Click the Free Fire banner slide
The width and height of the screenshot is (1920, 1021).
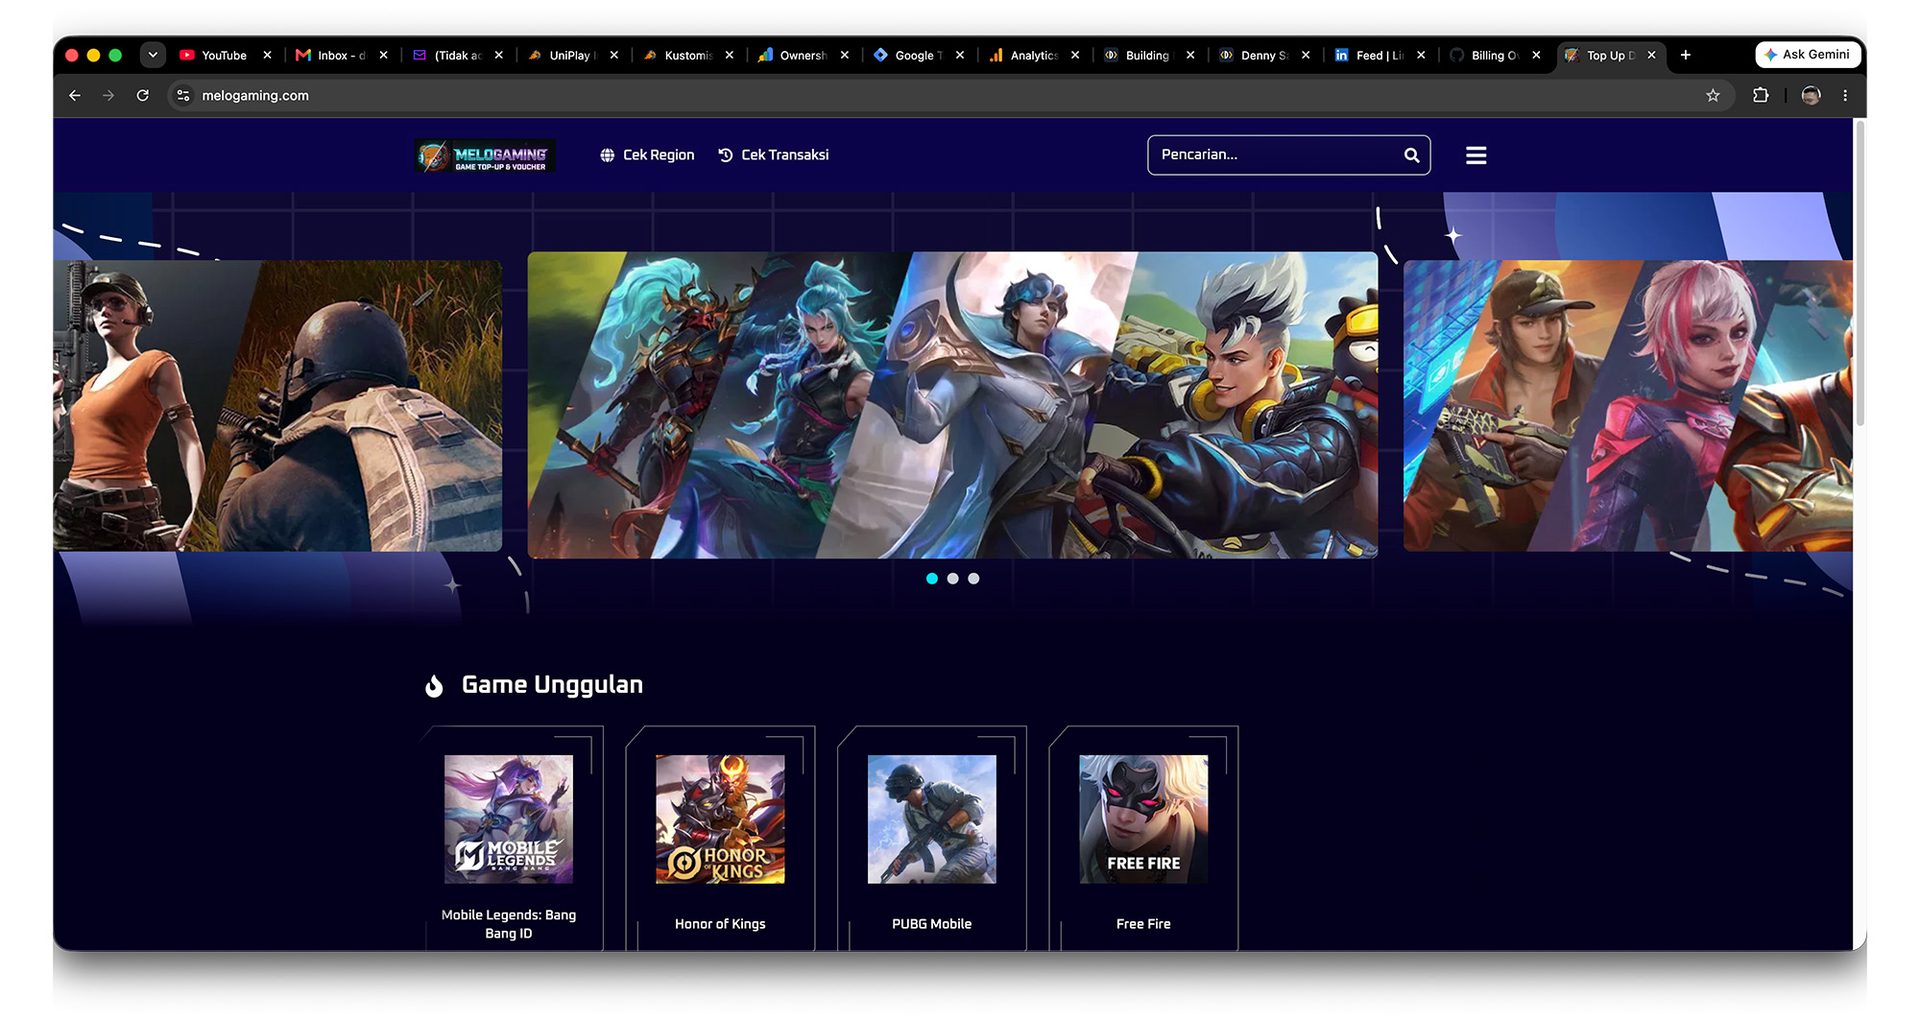point(1628,405)
